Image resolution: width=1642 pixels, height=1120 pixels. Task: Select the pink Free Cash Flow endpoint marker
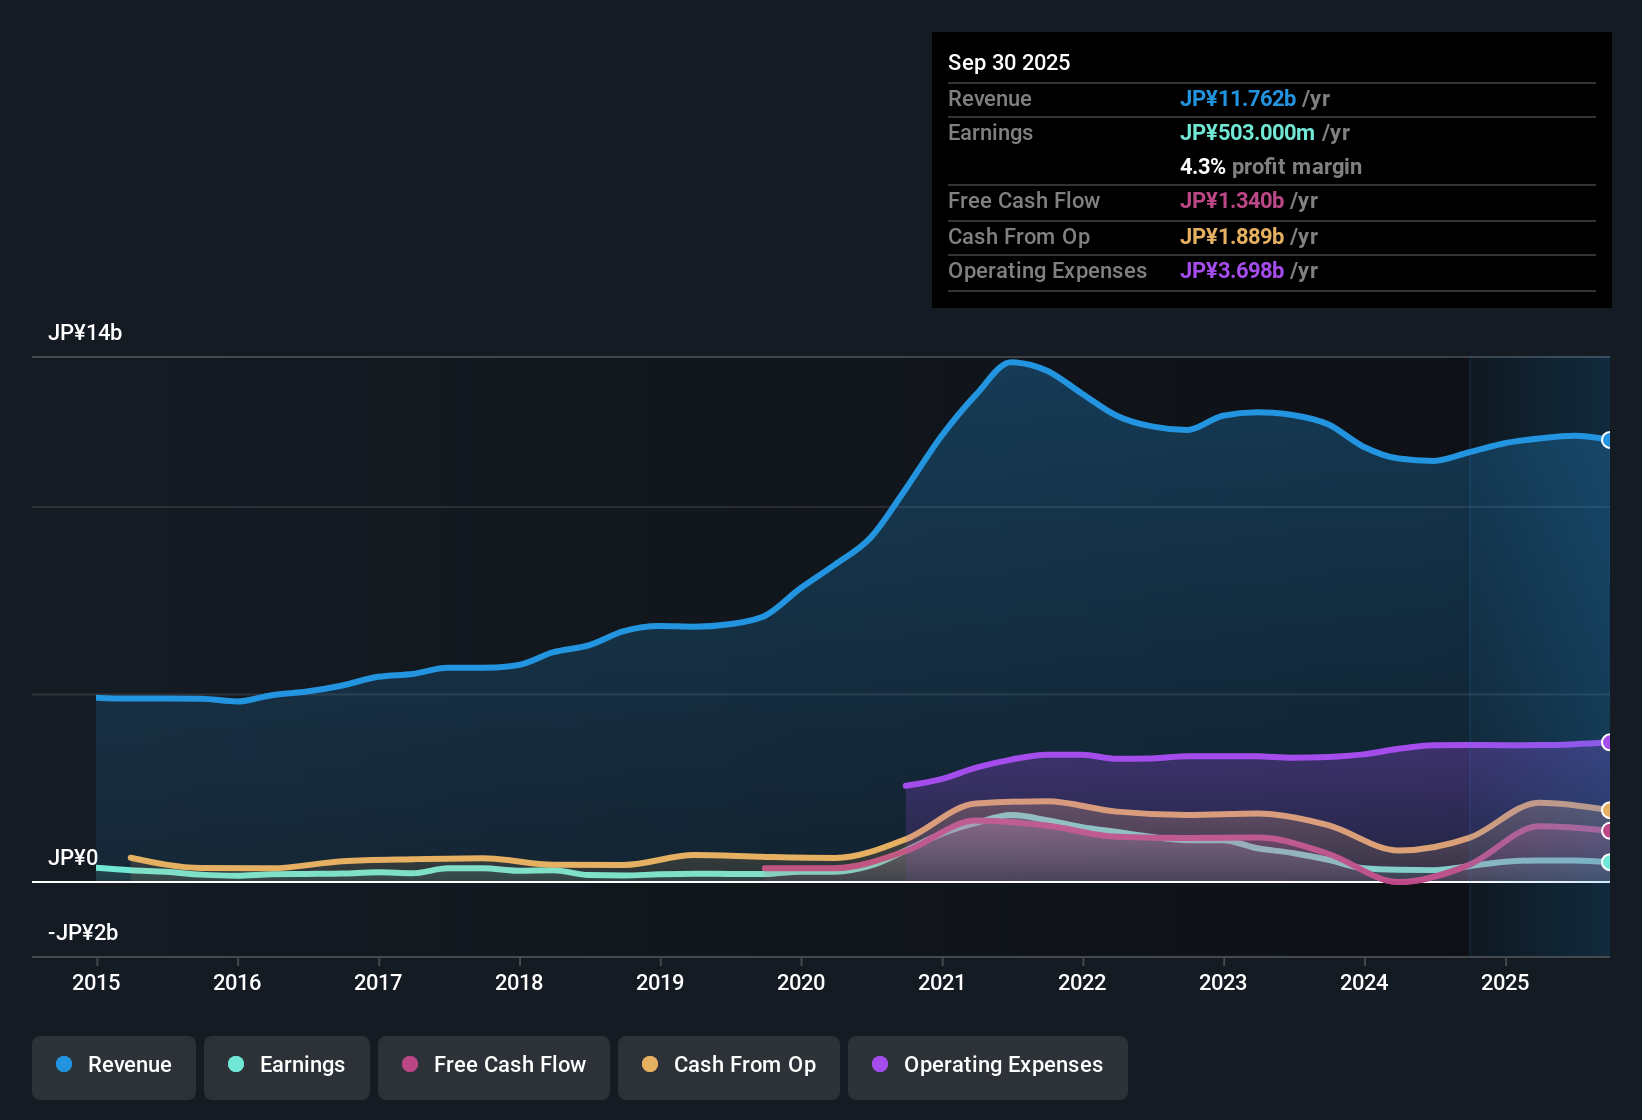(1608, 832)
